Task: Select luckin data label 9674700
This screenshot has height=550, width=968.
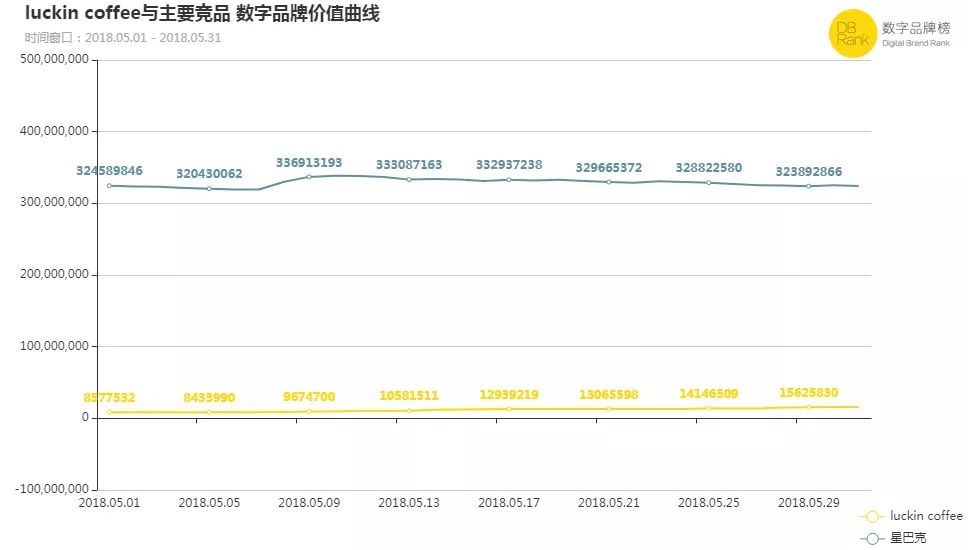Action: tap(309, 396)
